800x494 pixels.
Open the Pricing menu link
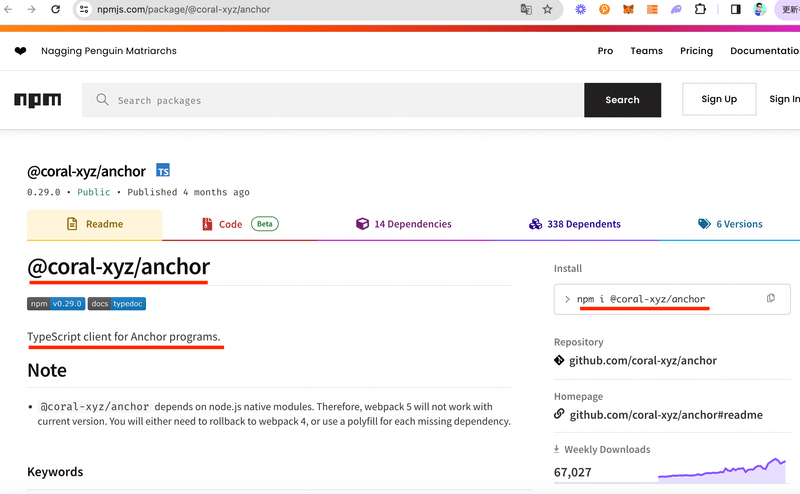[x=696, y=51]
